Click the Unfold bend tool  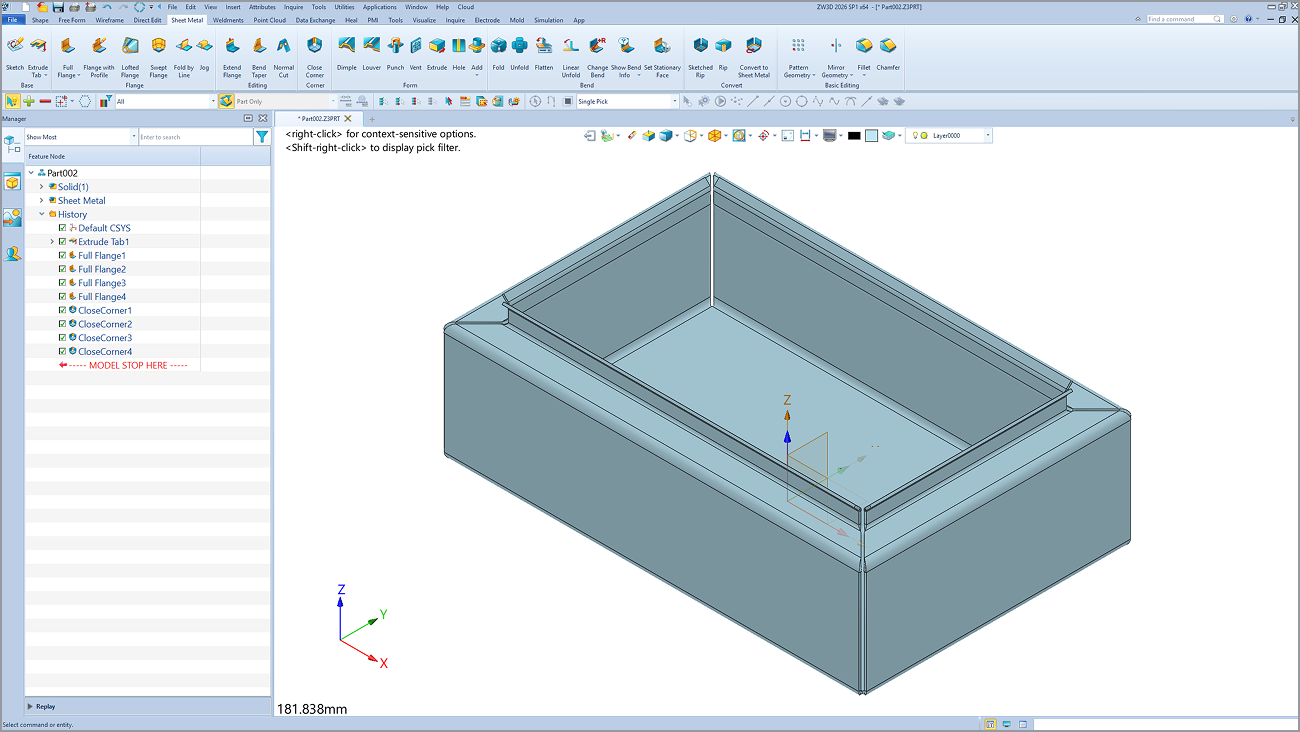click(519, 47)
